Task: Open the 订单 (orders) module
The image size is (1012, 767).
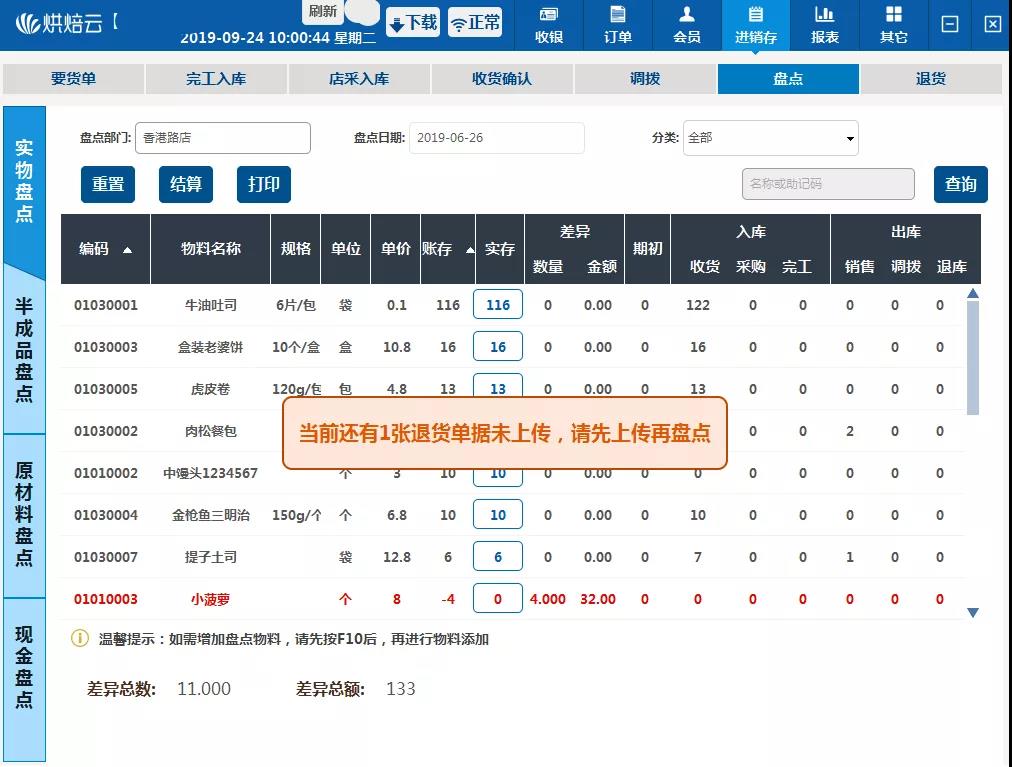Action: click(x=617, y=25)
